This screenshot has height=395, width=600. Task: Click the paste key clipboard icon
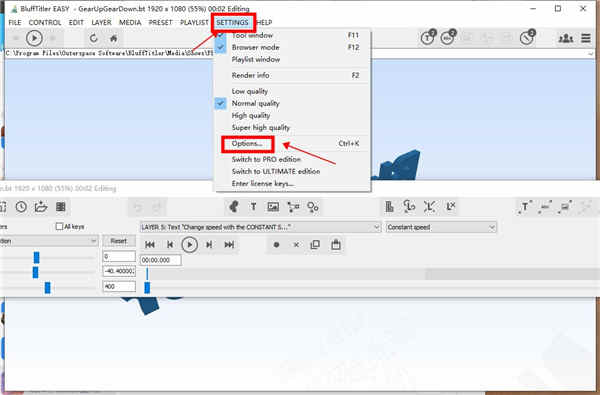(x=336, y=245)
